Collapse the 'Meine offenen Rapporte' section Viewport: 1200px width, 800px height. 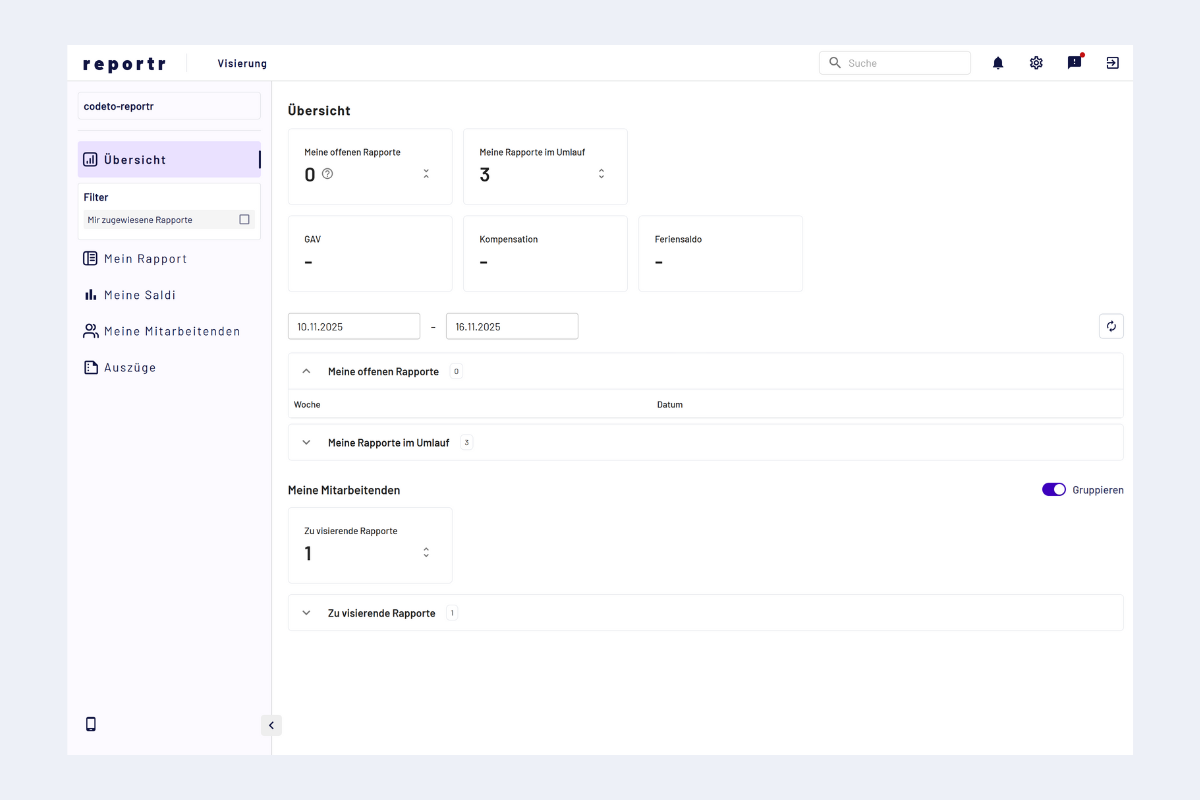click(306, 371)
